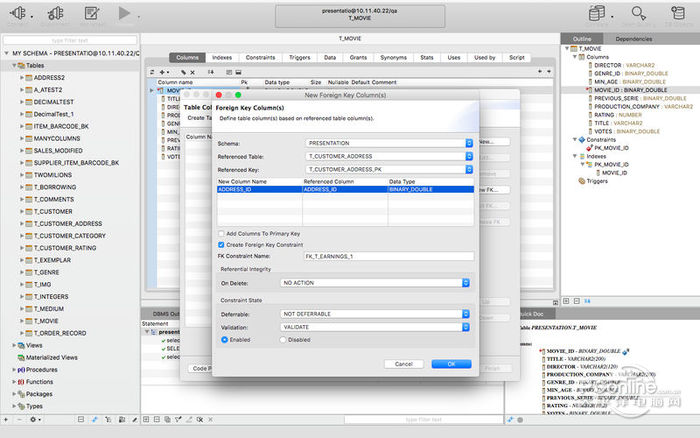The height and width of the screenshot is (438, 700).
Task: Click the connection plug icon in top-left toolbar
Action: click(19, 13)
